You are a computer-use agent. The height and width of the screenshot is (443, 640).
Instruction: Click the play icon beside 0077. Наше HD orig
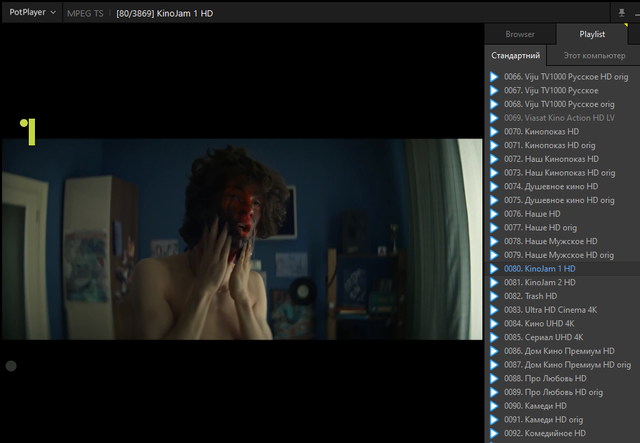[494, 227]
